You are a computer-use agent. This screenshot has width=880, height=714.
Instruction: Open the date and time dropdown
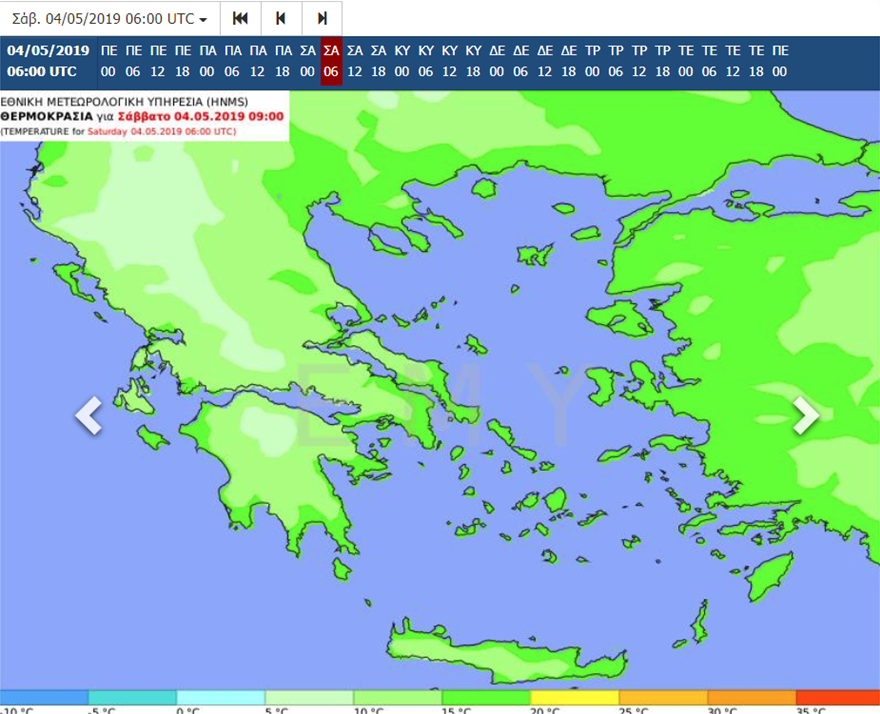[110, 19]
